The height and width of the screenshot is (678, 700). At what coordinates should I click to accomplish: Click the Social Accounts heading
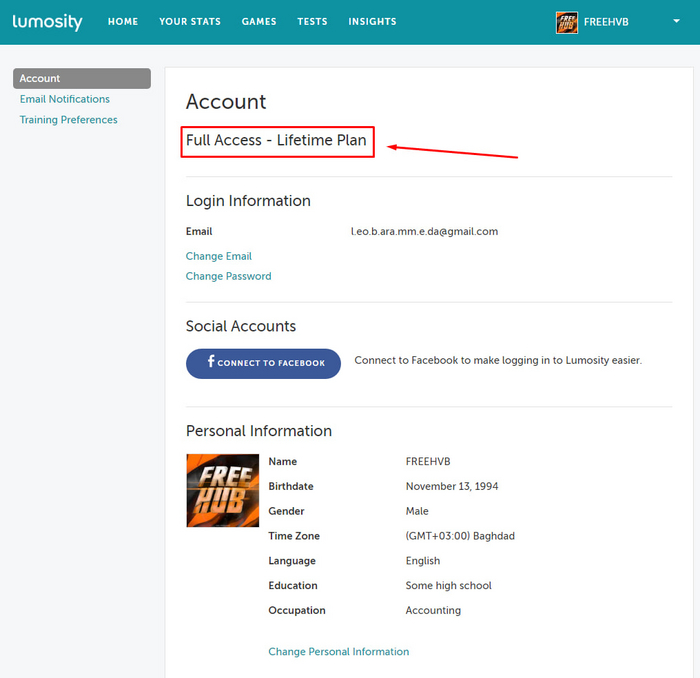(x=241, y=326)
